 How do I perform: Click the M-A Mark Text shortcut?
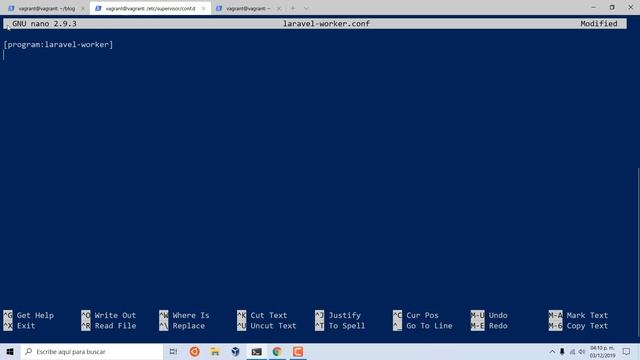coord(578,315)
